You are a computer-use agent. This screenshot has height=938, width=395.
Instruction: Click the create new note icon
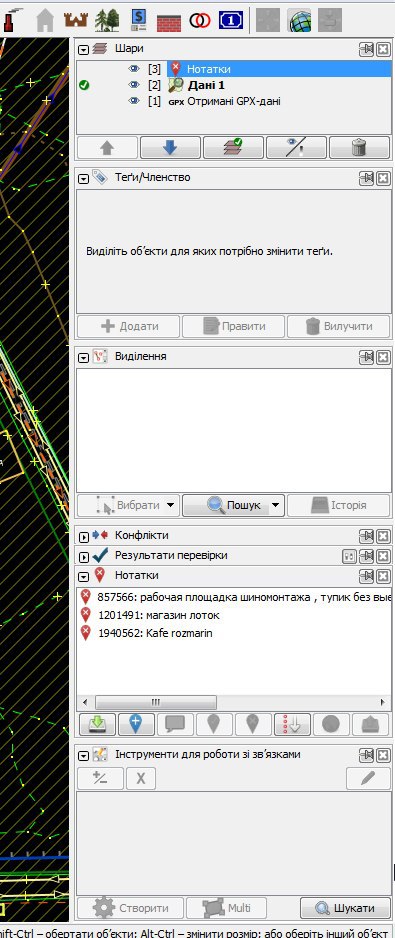pyautogui.click(x=135, y=724)
